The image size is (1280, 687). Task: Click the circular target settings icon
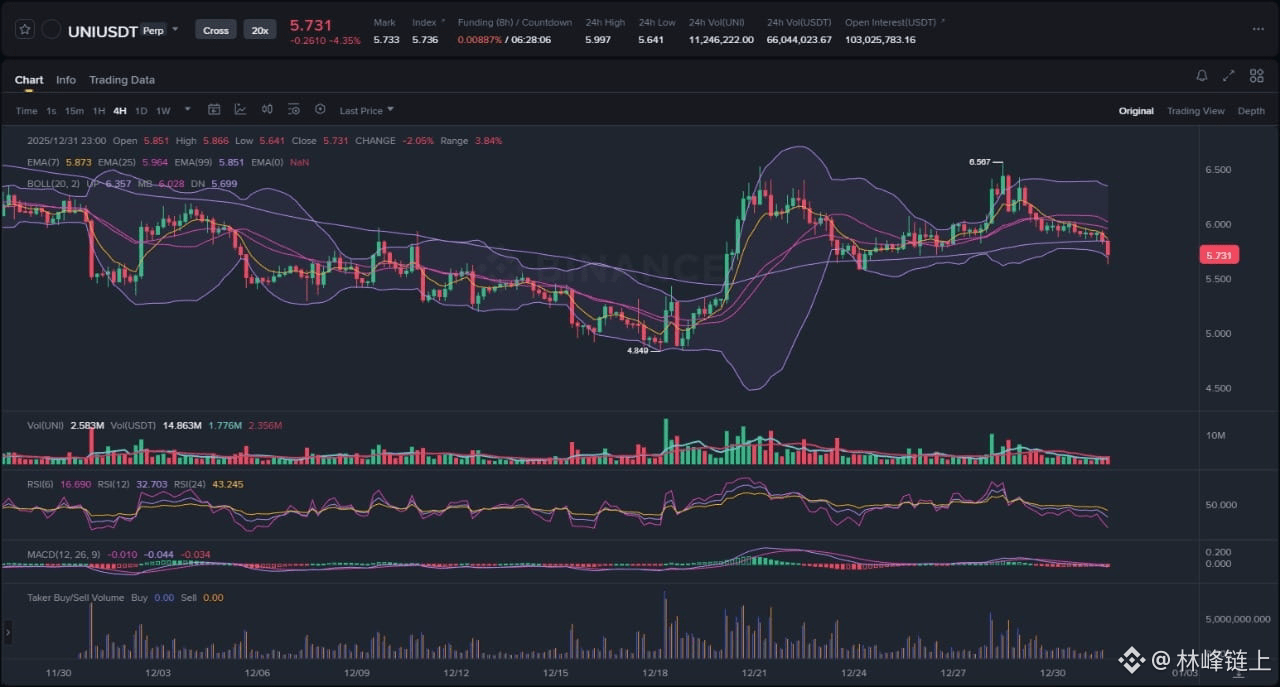click(320, 110)
